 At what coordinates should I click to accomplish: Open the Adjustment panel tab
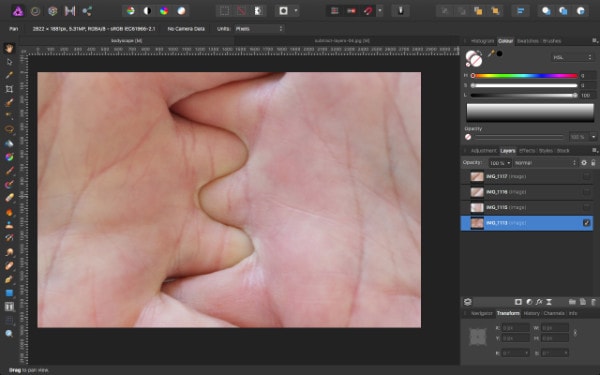coord(483,151)
